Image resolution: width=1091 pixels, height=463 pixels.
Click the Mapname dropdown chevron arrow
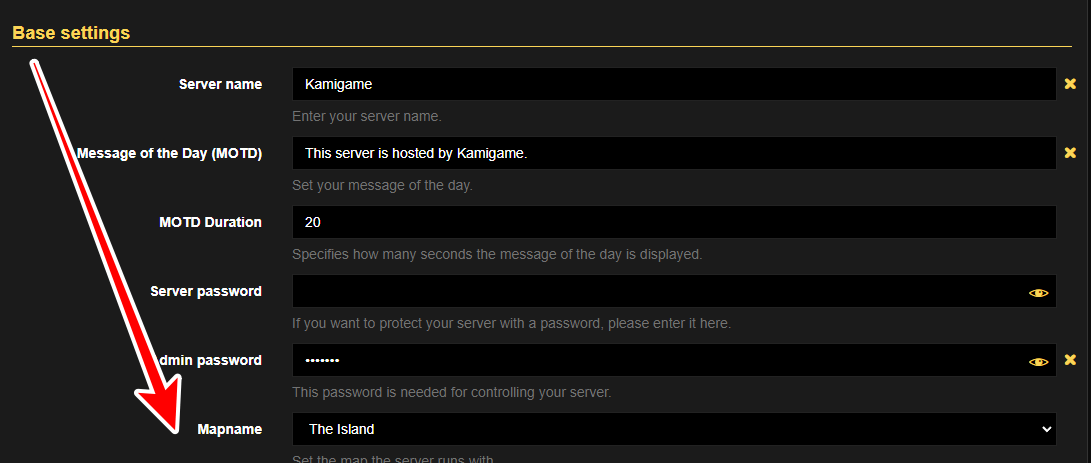1046,429
